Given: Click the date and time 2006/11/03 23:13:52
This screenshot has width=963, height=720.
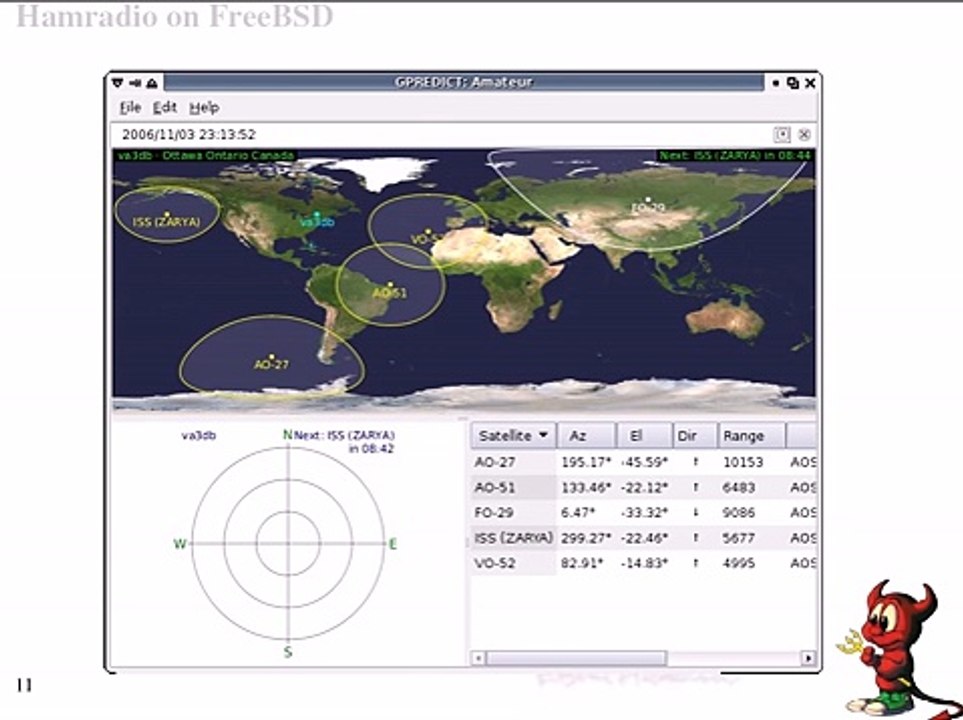Looking at the screenshot, I should (189, 135).
